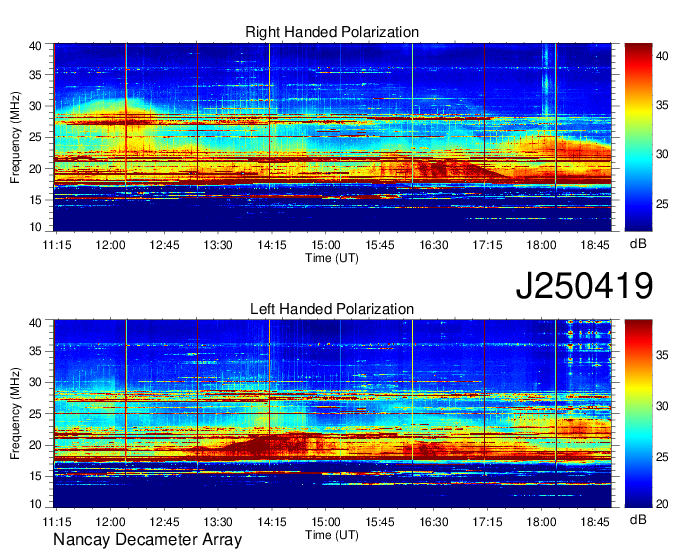
Task: Click the 15 MHz frequency tick of lower plot
Action: coord(35,476)
